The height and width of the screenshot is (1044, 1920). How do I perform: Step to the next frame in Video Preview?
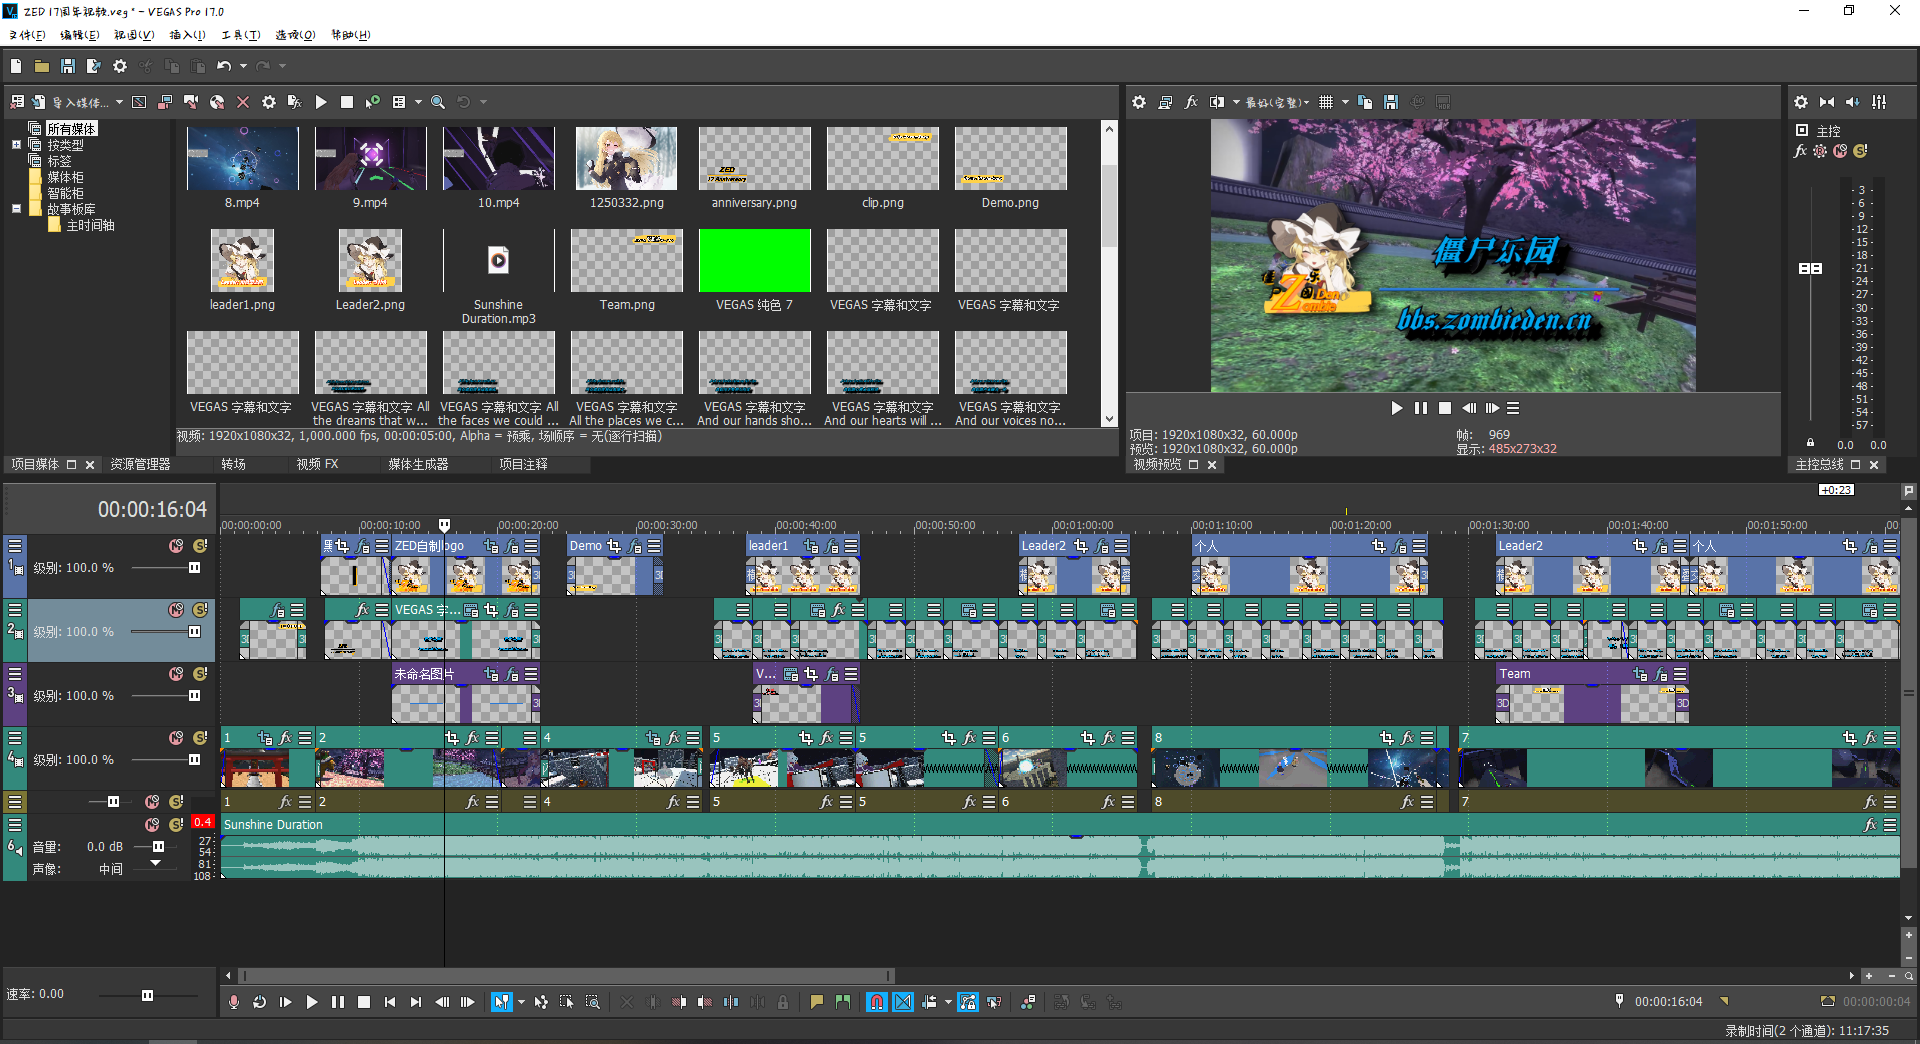pos(1492,408)
